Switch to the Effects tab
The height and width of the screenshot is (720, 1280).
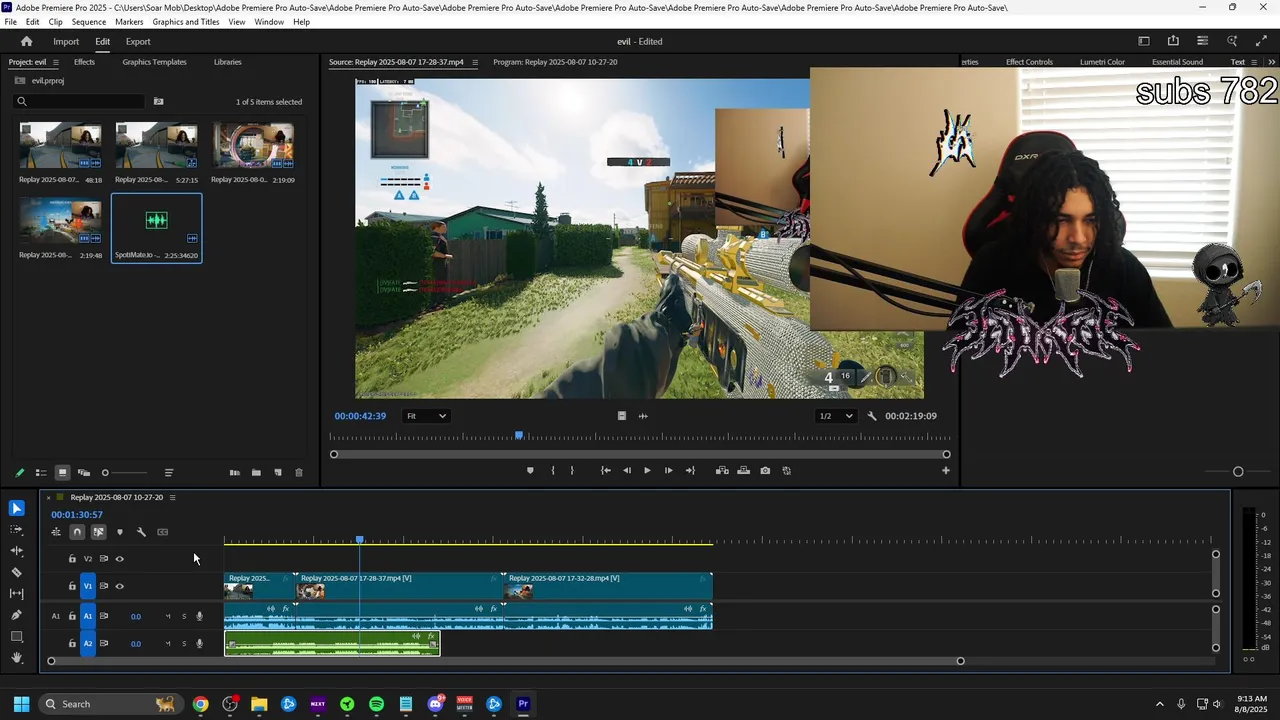[x=84, y=62]
